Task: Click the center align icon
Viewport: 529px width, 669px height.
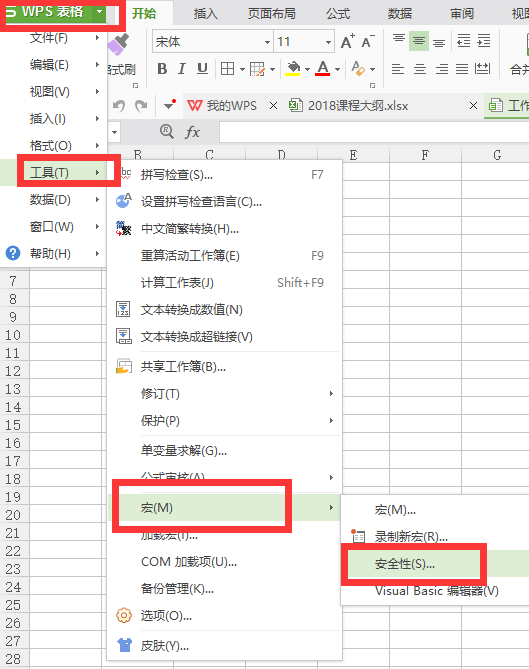Action: click(420, 69)
